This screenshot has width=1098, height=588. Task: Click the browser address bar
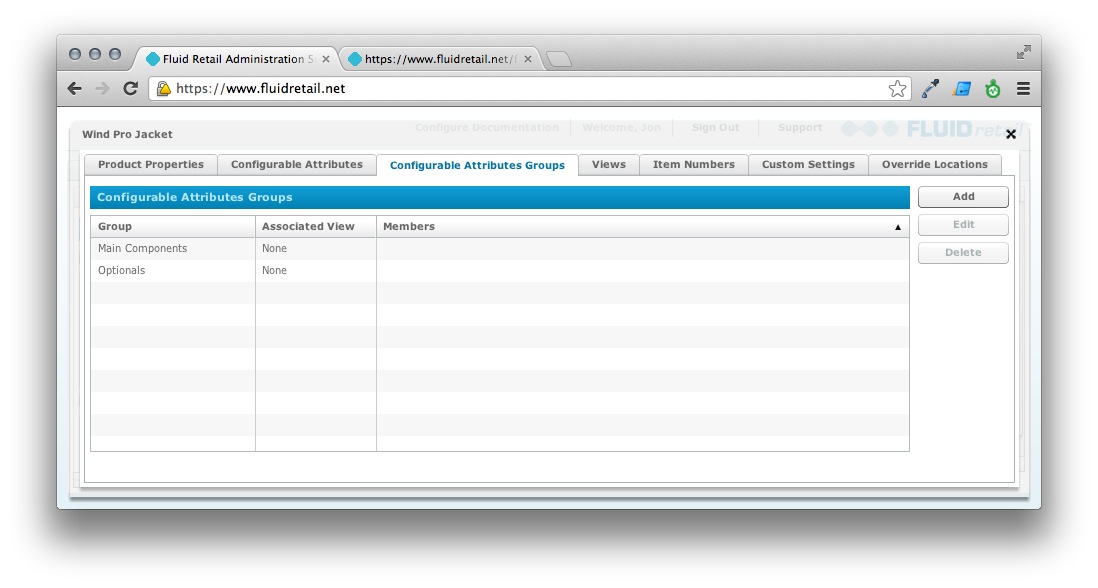500,88
